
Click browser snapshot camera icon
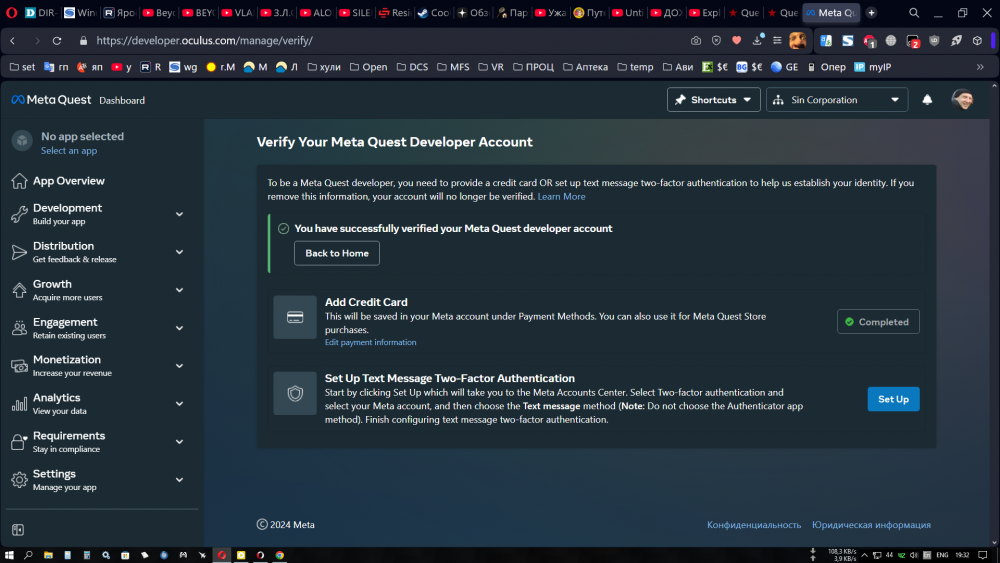point(696,41)
